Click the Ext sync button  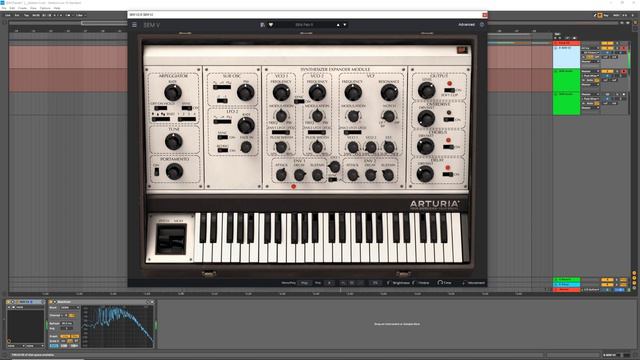(x=17, y=15)
